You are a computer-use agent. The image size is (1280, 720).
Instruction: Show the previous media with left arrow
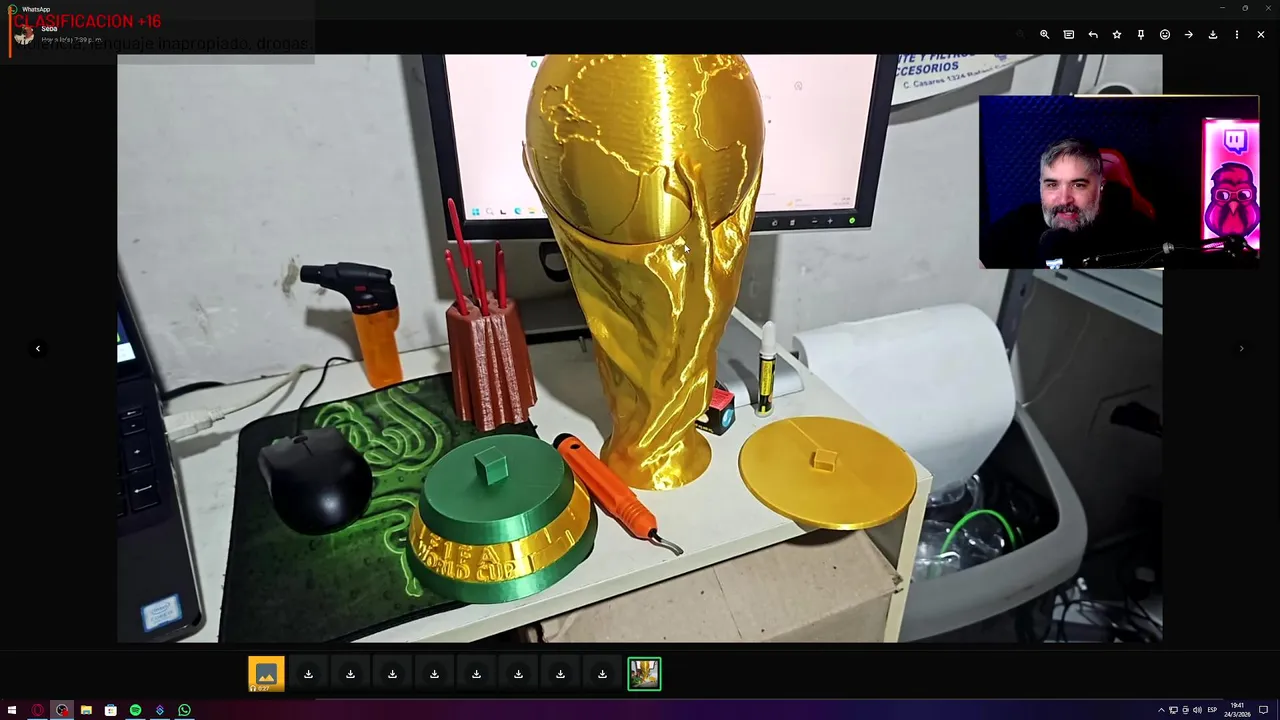pyautogui.click(x=38, y=348)
